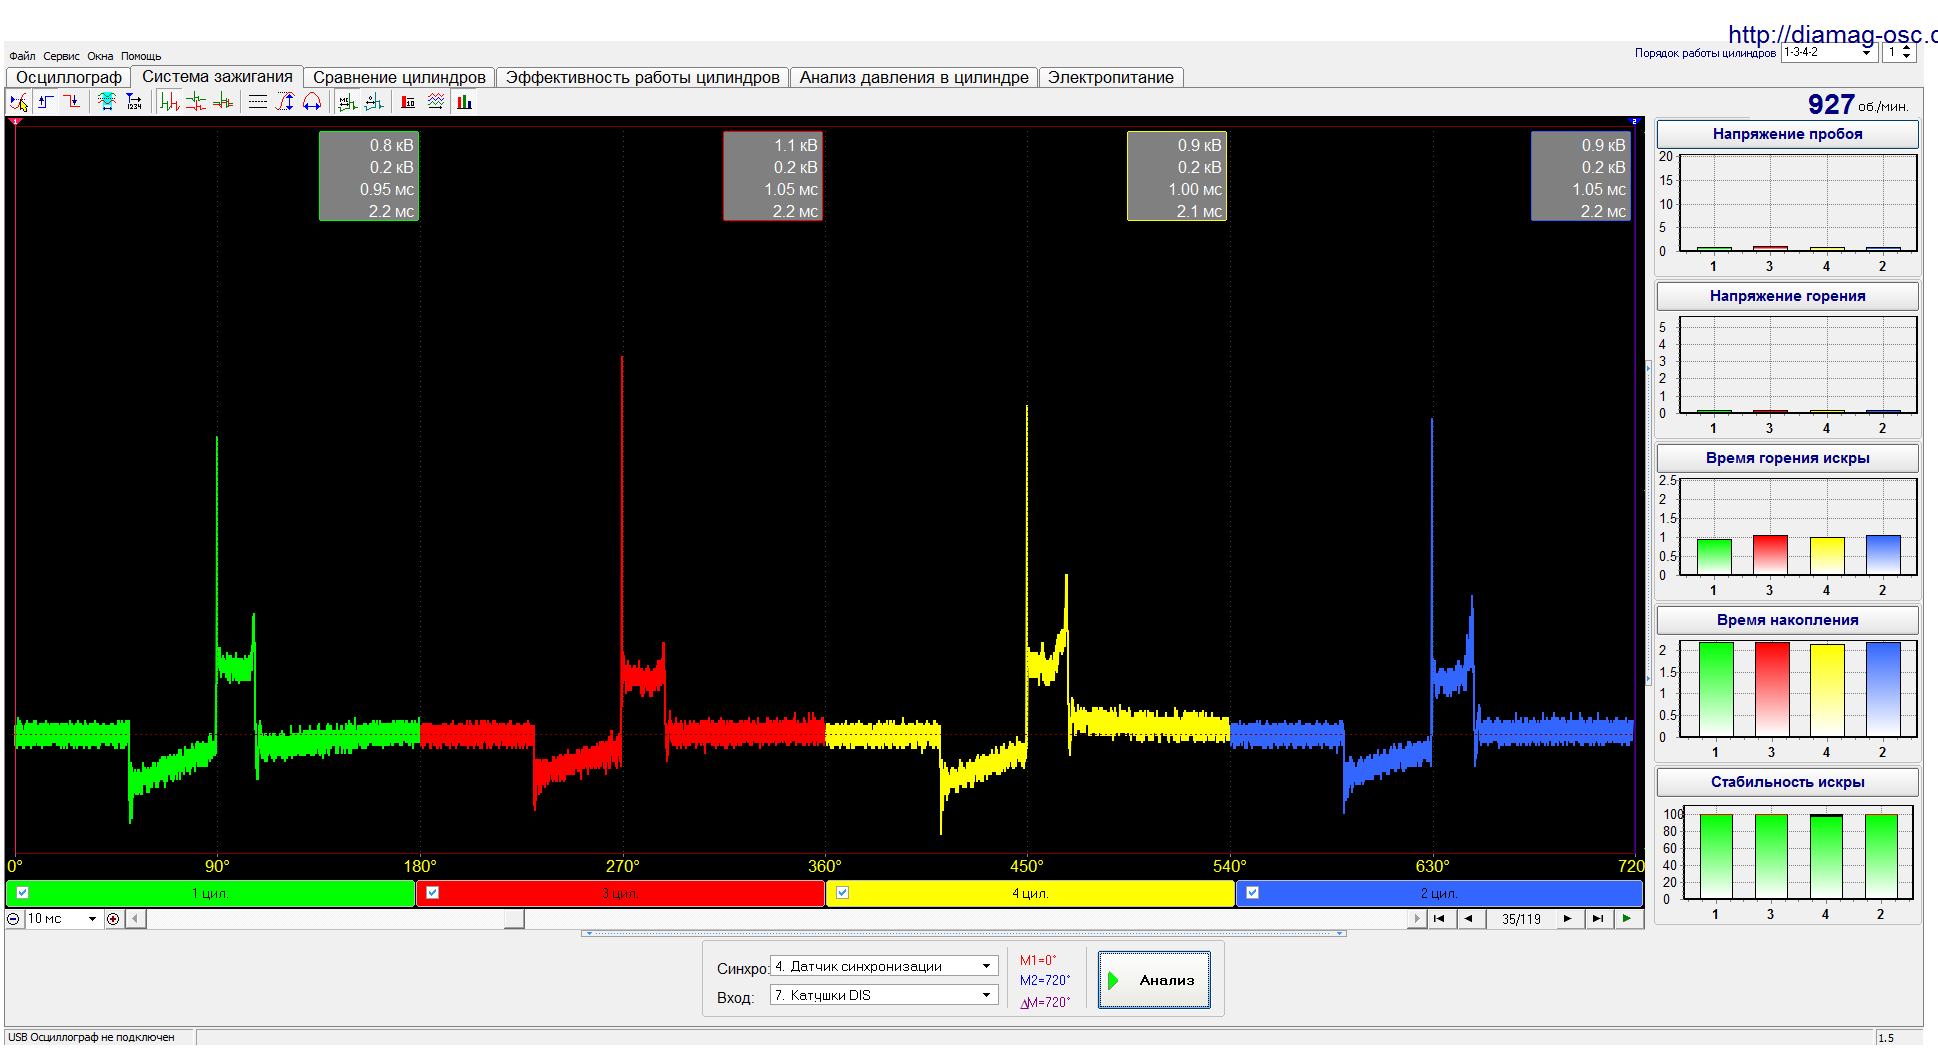Open the Синхро source dropdown
Image resolution: width=1938 pixels, height=1050 pixels.
tap(884, 966)
